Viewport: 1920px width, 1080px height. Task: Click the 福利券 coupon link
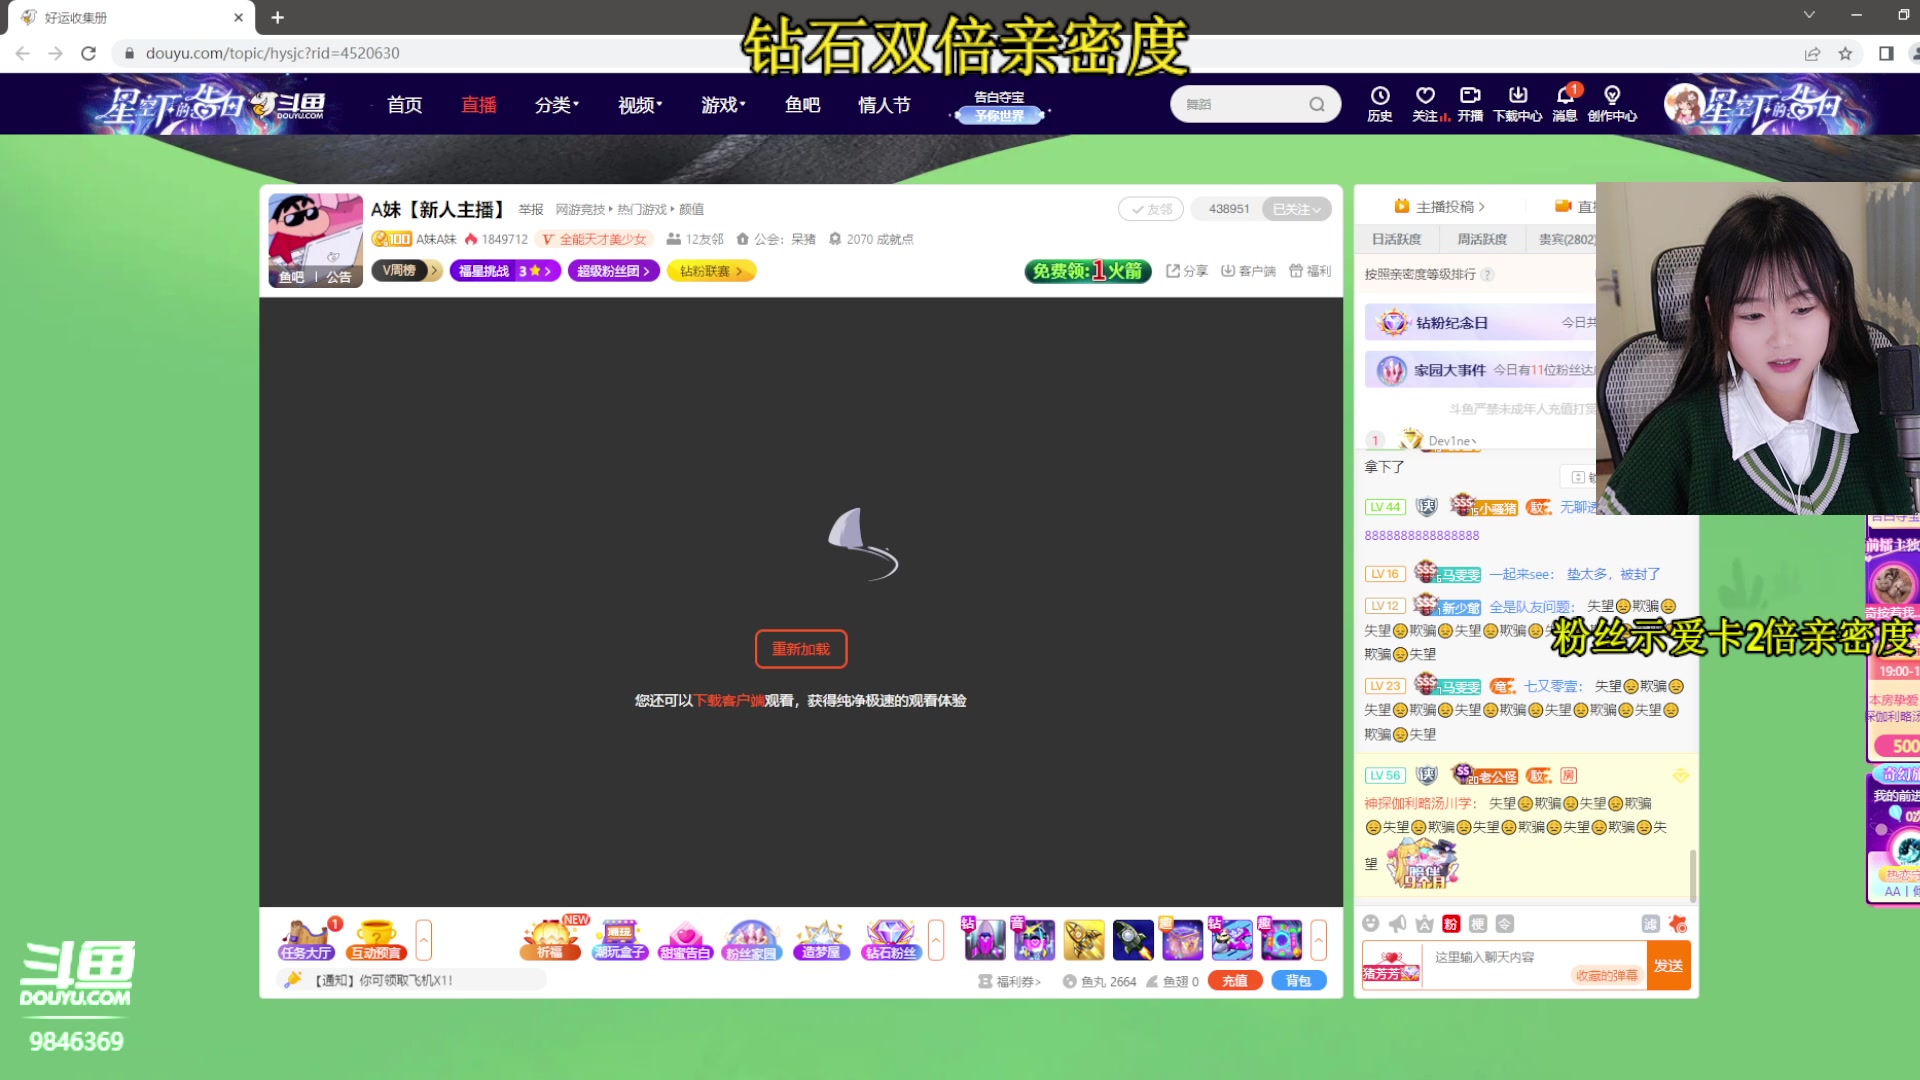click(x=1010, y=982)
